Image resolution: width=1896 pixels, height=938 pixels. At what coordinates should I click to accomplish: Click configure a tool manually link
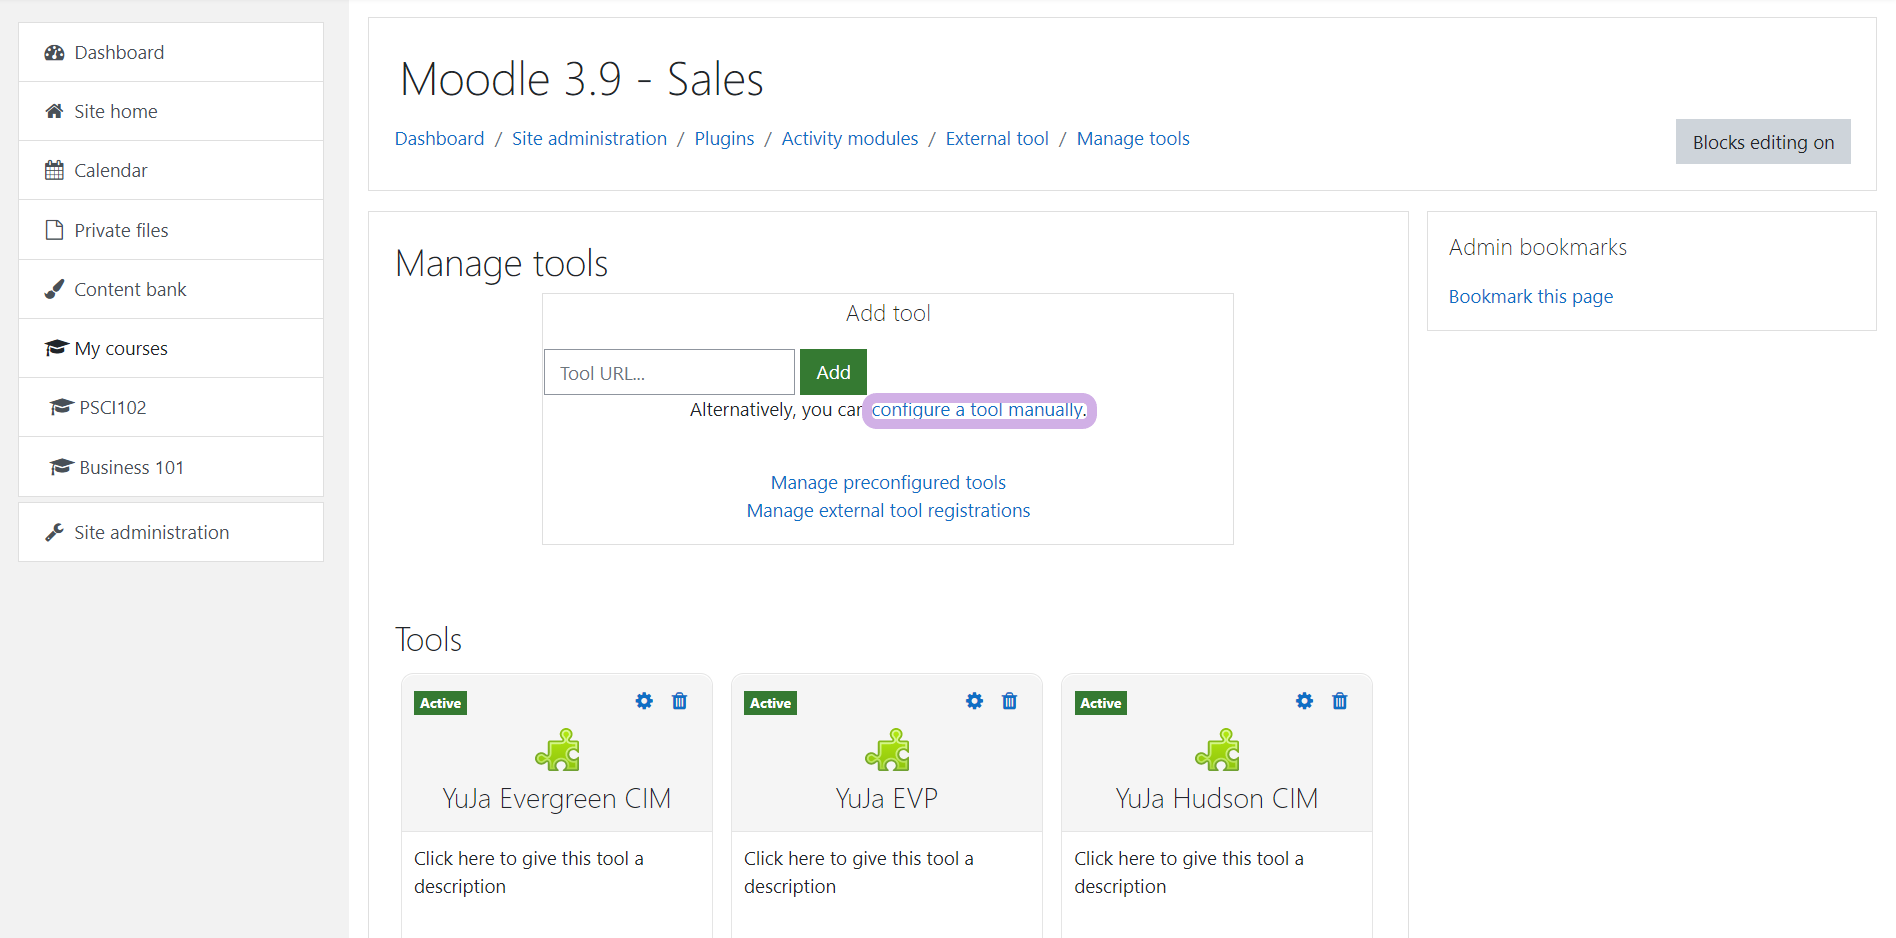tap(978, 410)
